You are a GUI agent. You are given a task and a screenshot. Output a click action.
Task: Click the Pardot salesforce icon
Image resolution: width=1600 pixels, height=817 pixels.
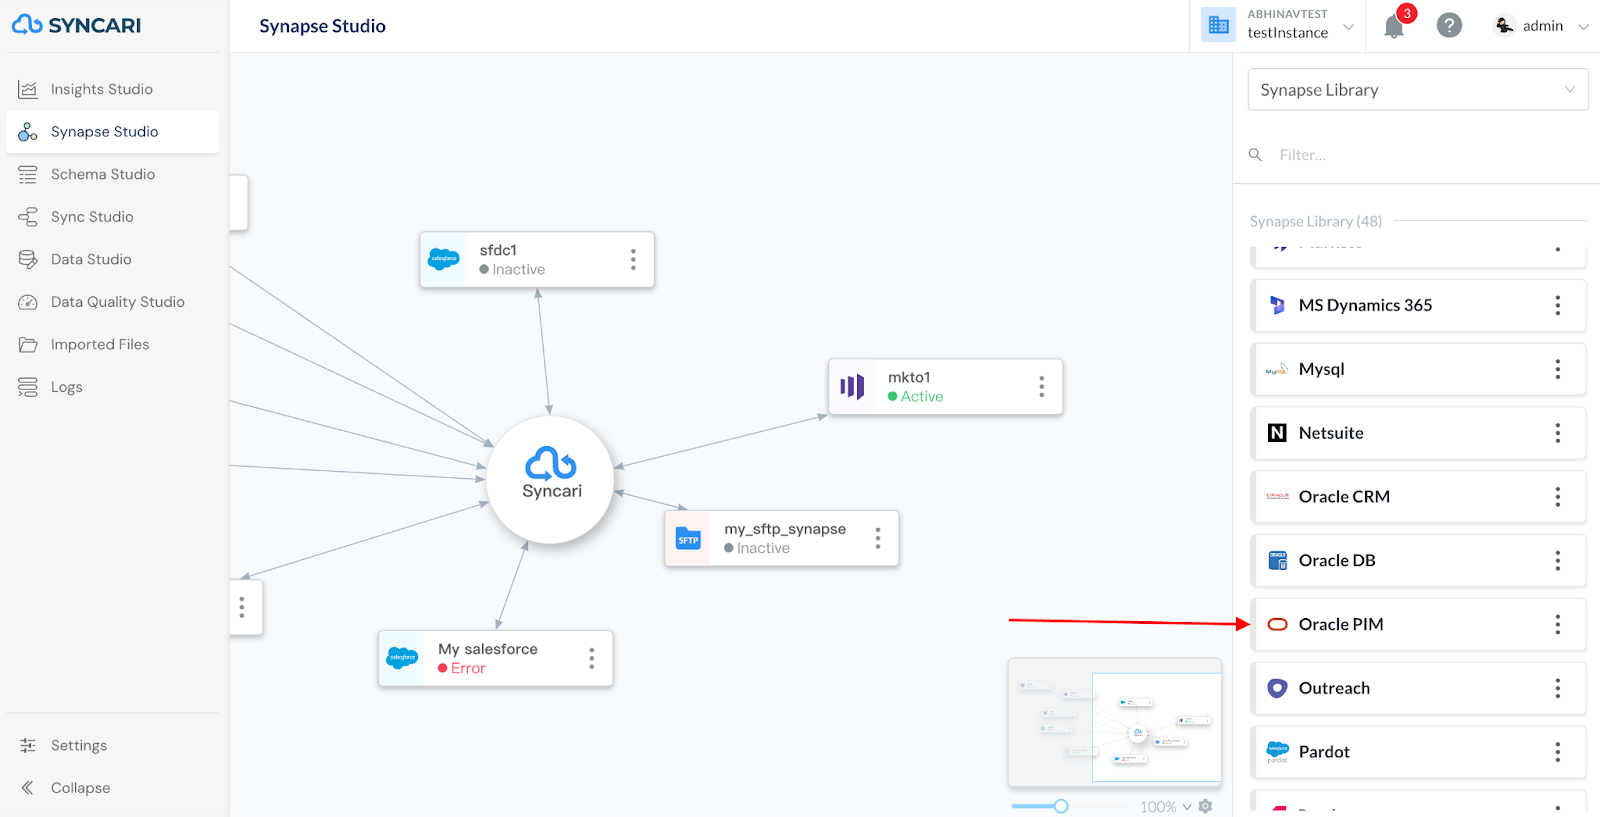1277,752
